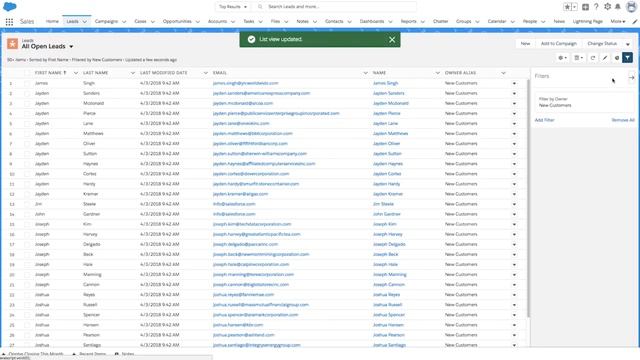640x360 pixels.
Task: Open the Joseph Harvey name link
Action: pos(387,234)
